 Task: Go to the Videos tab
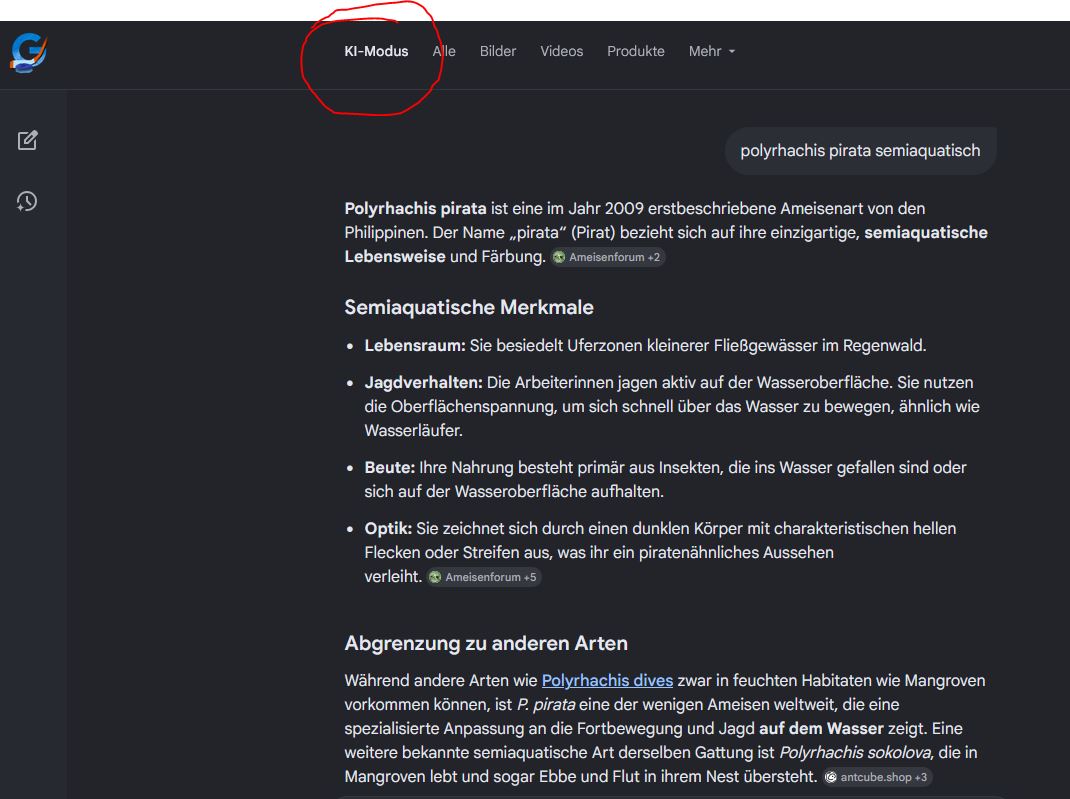coord(561,51)
